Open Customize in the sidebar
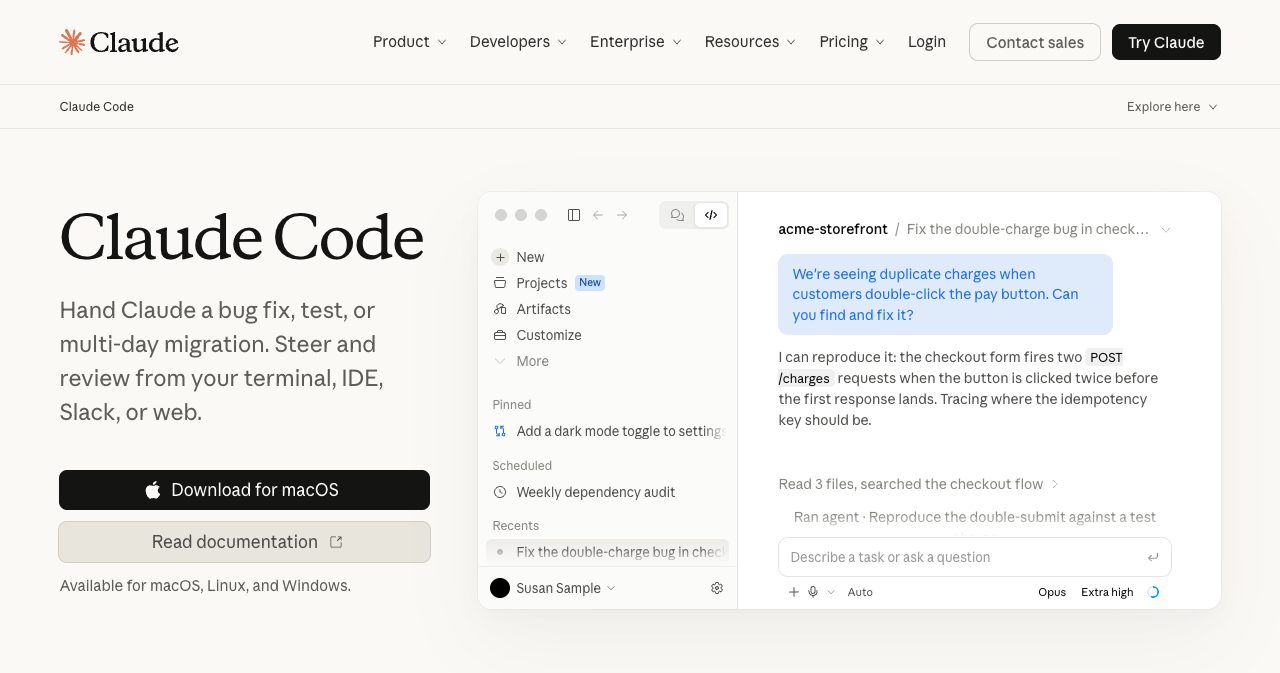 [x=548, y=335]
